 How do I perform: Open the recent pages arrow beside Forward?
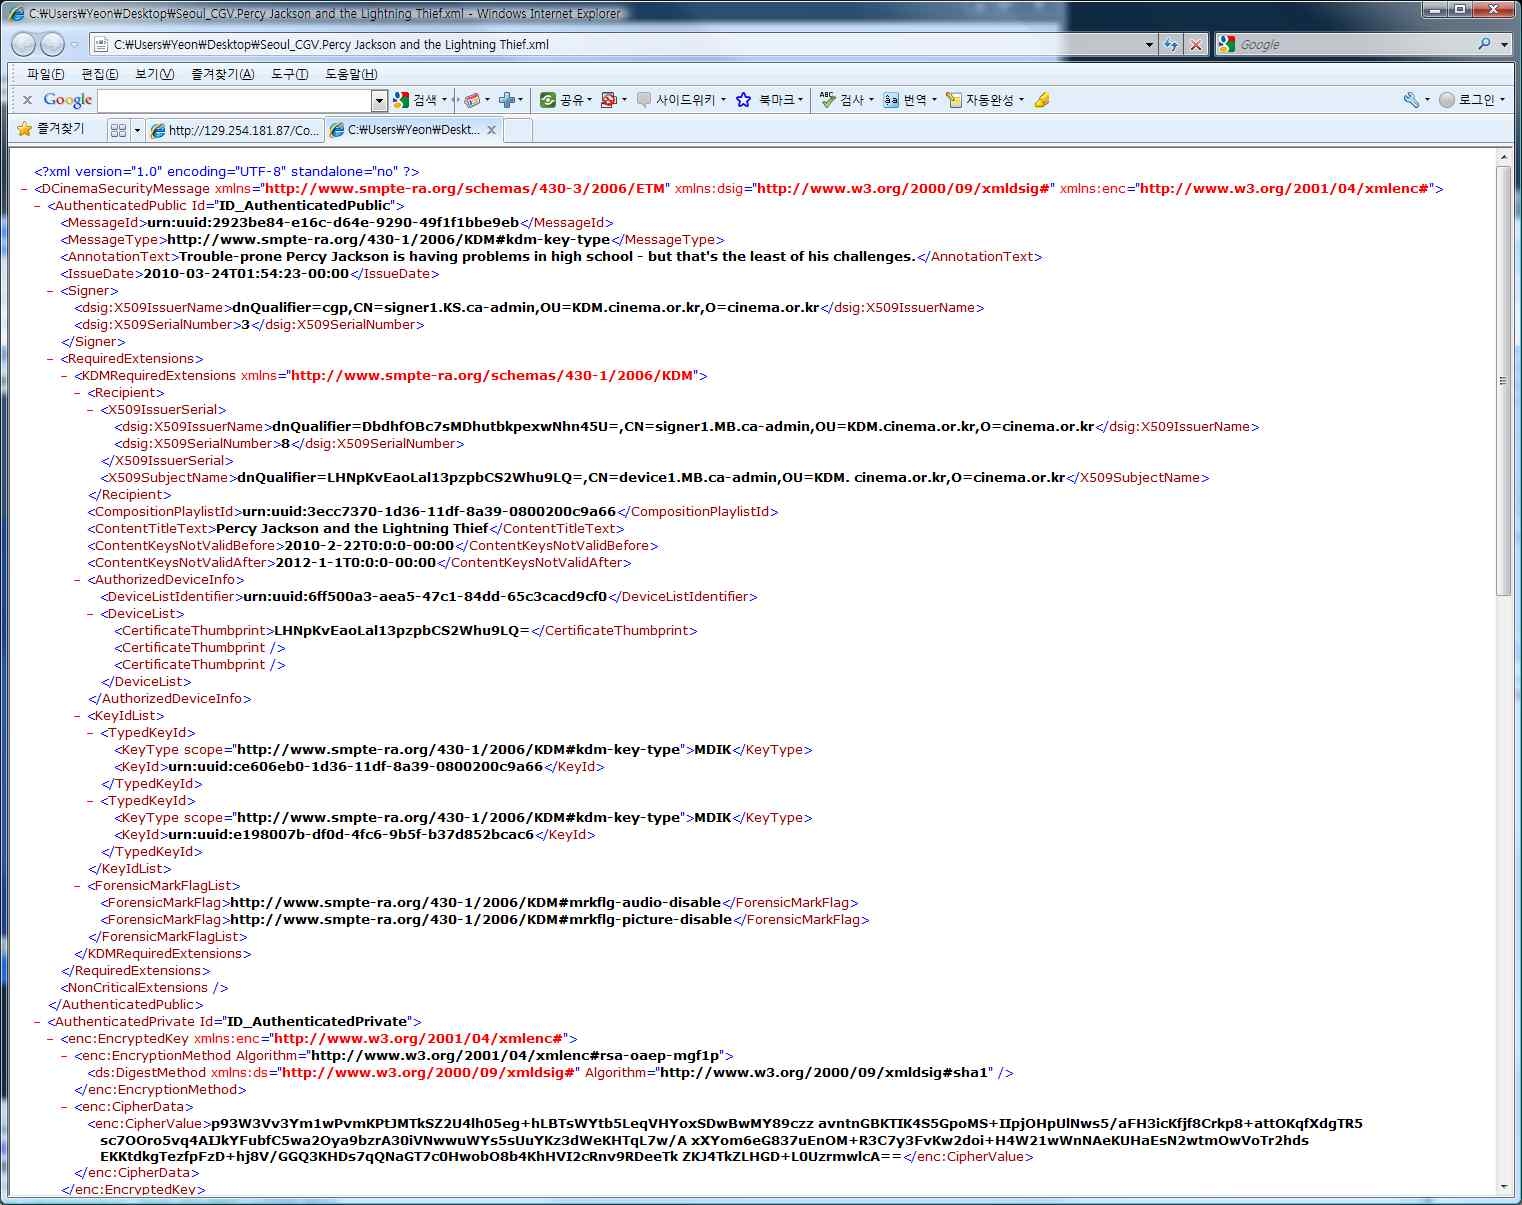[x=74, y=44]
